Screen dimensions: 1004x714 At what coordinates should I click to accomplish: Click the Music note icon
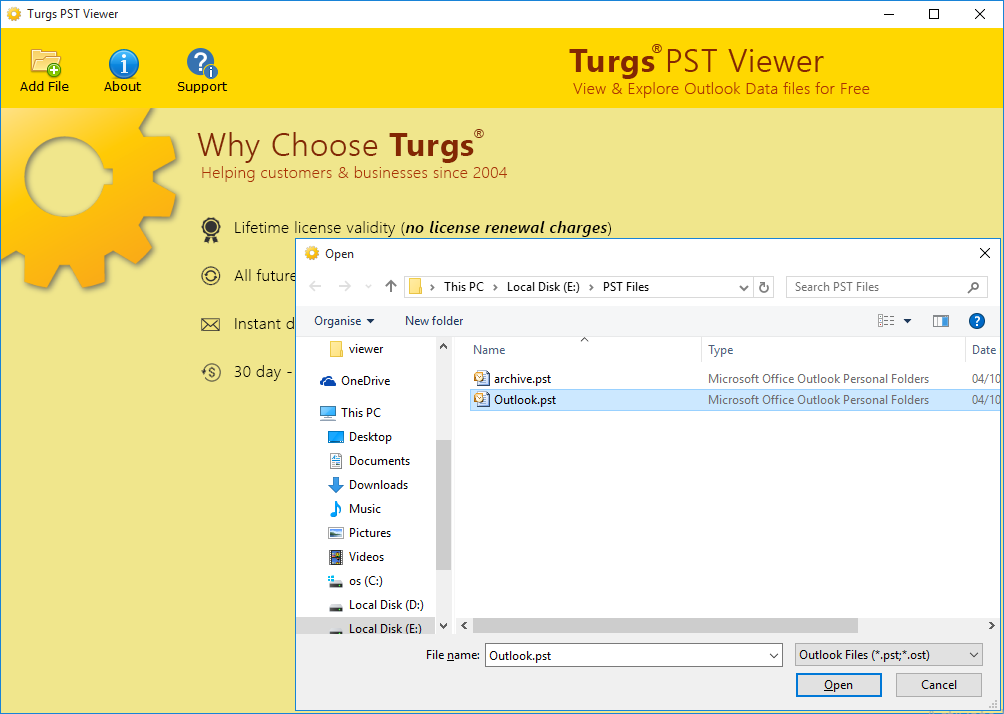pos(336,509)
